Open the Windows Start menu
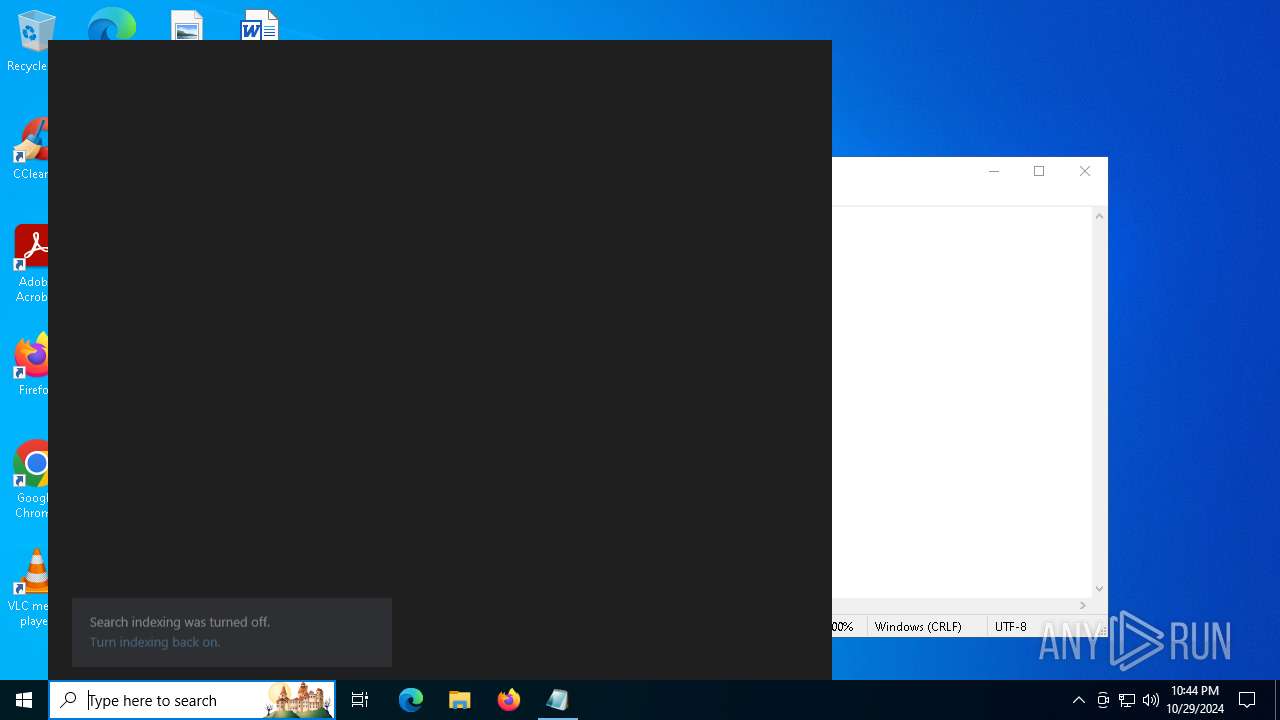 click(24, 700)
